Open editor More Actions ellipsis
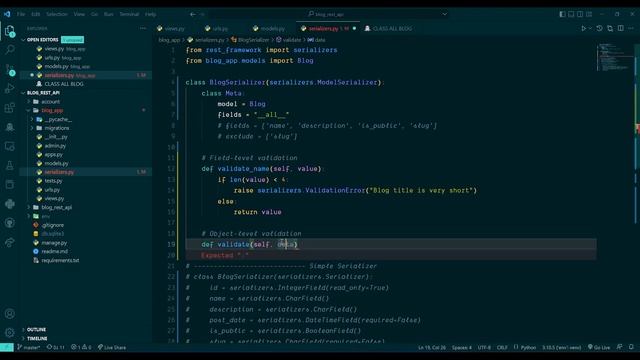Image resolution: width=640 pixels, height=360 pixels. click(x=631, y=29)
